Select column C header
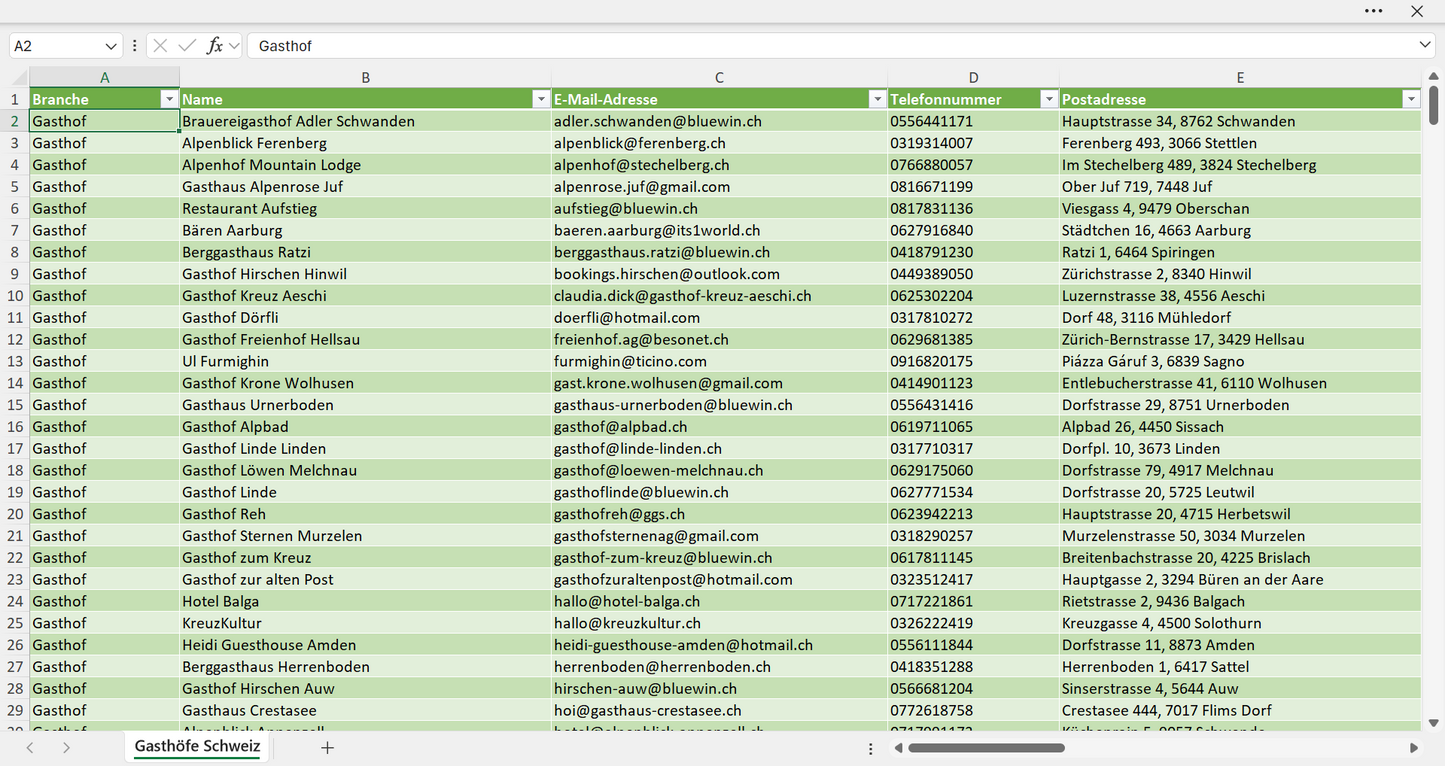This screenshot has width=1445, height=766. tap(719, 77)
